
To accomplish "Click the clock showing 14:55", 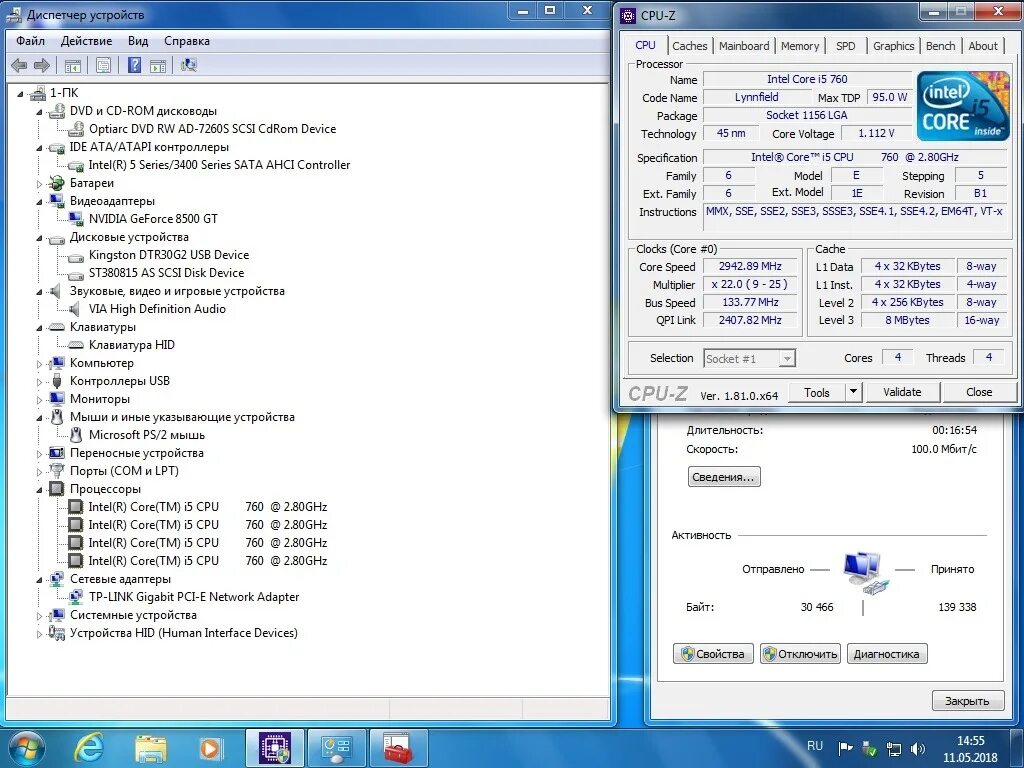I will point(970,741).
